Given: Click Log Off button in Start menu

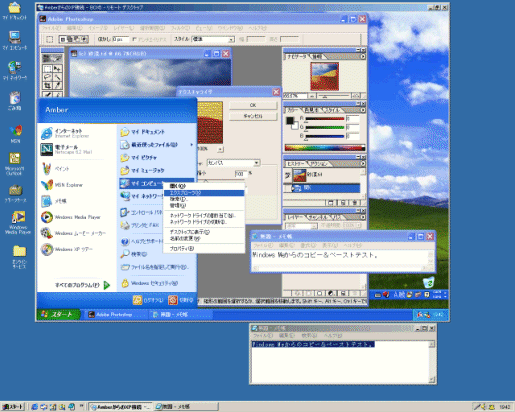Looking at the screenshot, I should [148, 300].
